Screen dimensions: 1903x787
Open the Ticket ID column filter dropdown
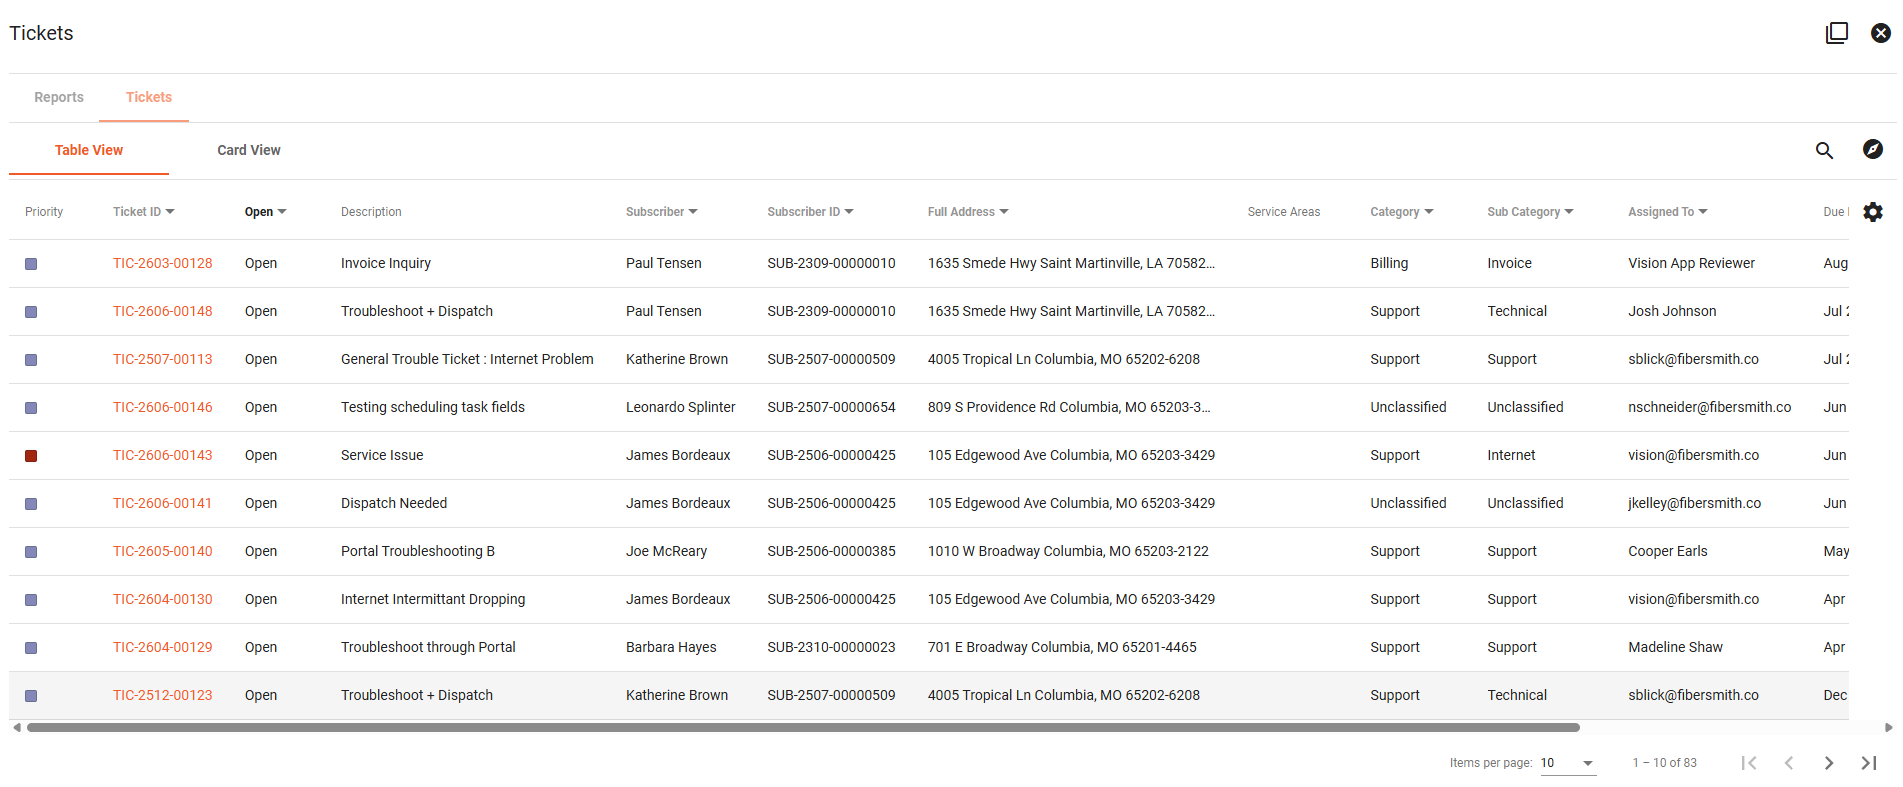170,212
